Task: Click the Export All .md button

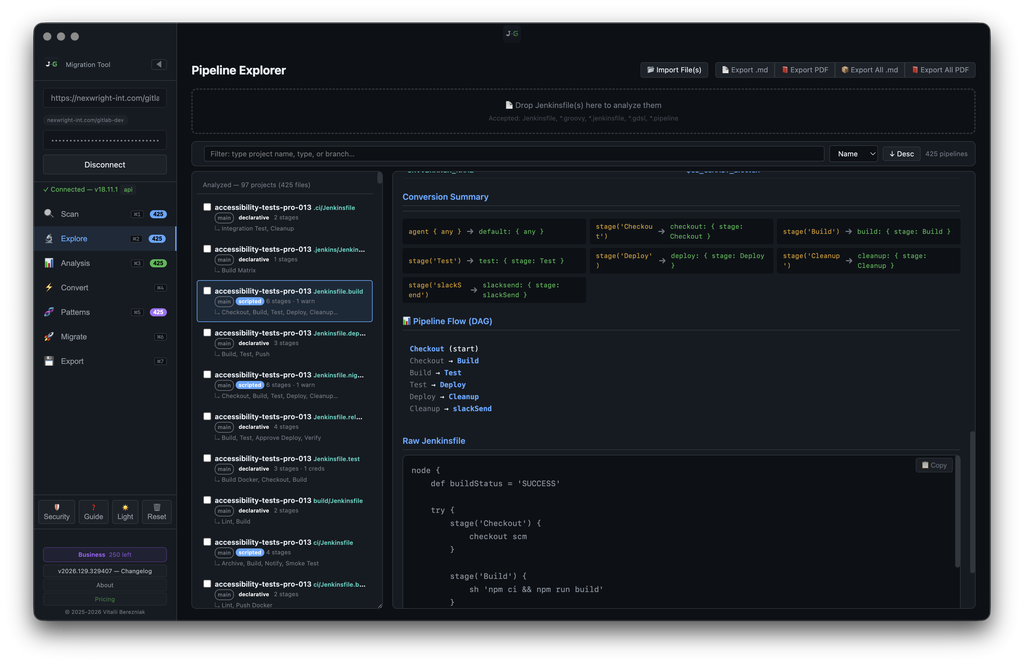Action: click(869, 70)
